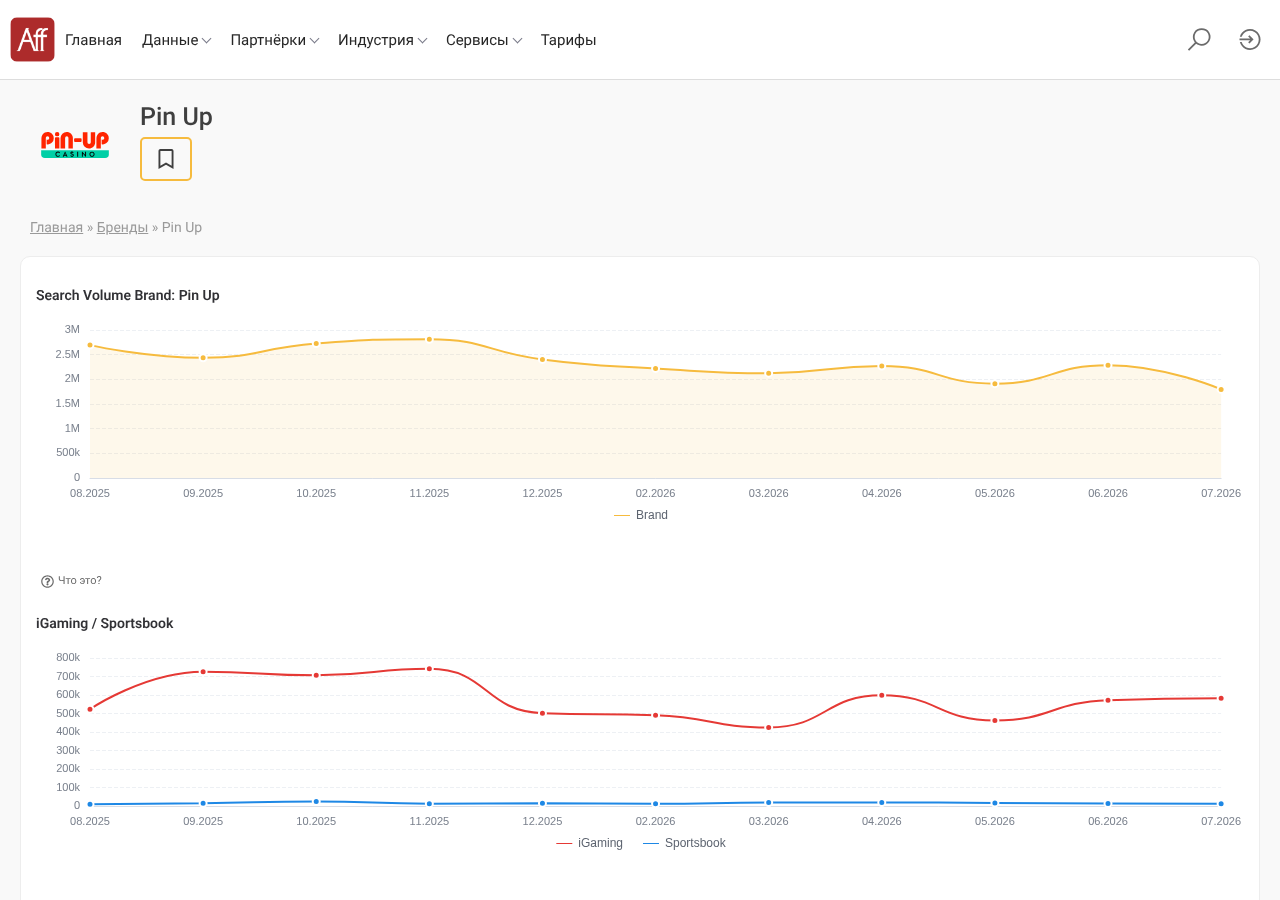Follow the Бренды breadcrumb link
Screen dimensions: 1280x900
tap(122, 227)
